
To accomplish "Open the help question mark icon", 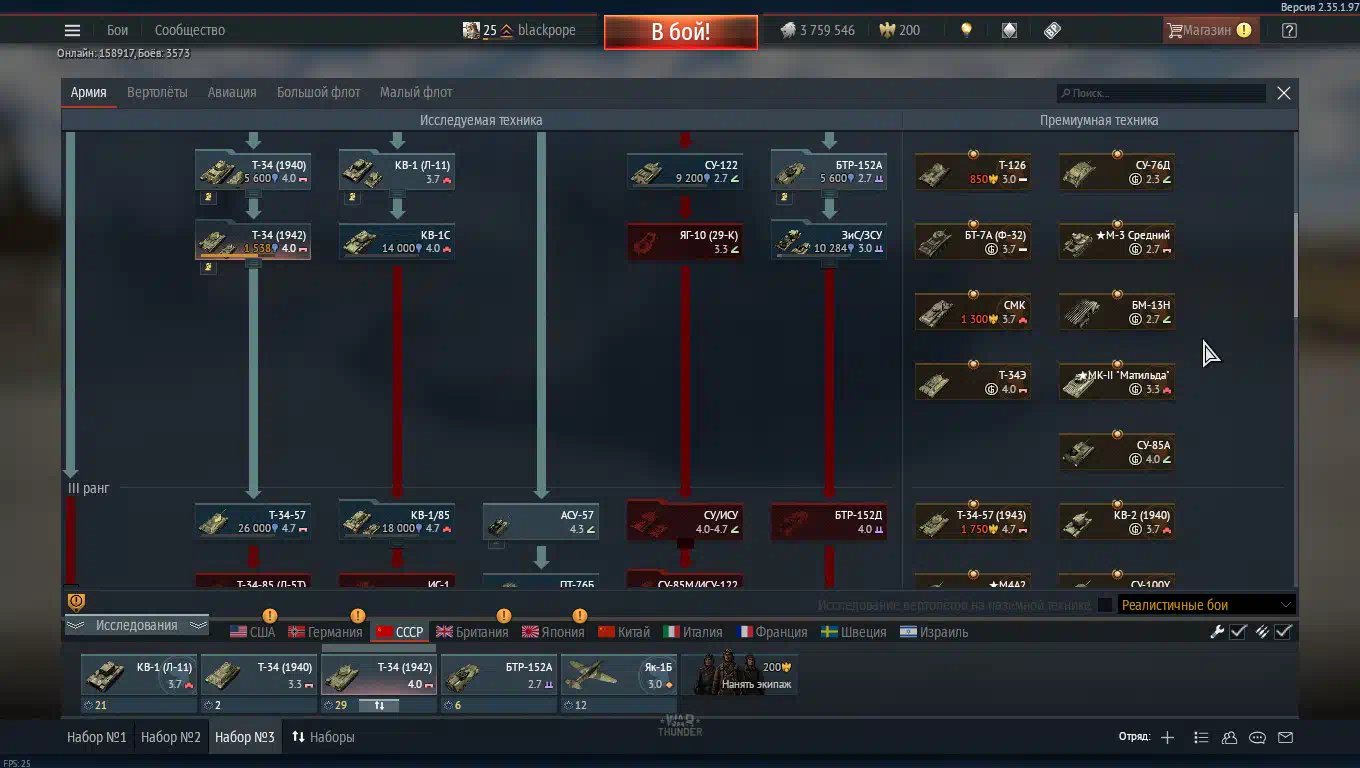I will 1289,30.
